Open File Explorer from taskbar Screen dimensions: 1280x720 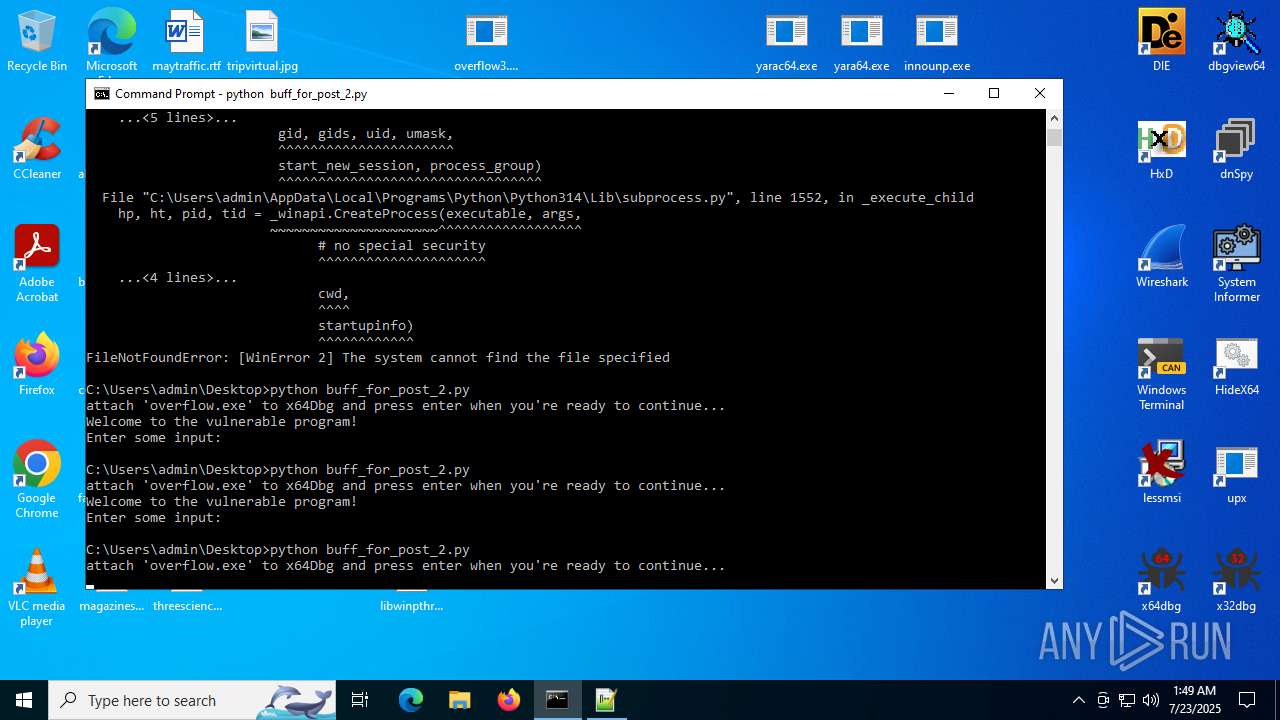459,700
